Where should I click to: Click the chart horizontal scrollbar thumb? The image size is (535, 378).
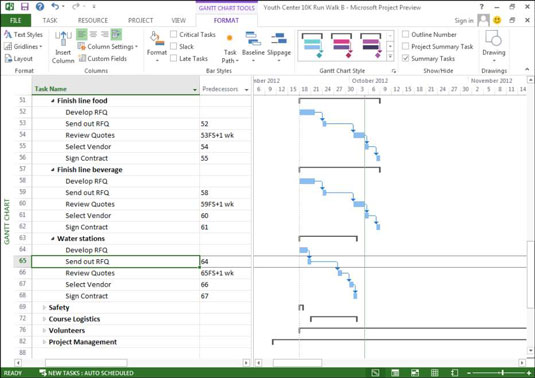pyautogui.click(x=298, y=363)
